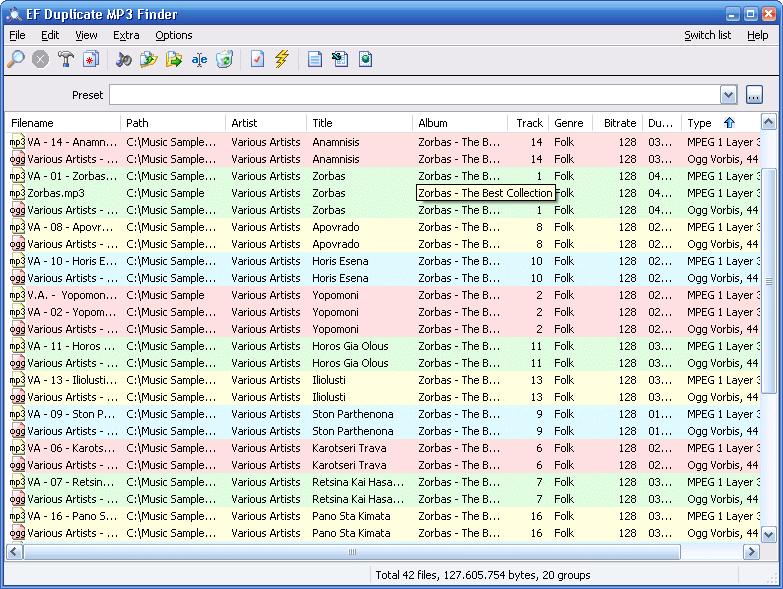
Task: Open the Preset dropdown arrow
Action: pyautogui.click(x=729, y=95)
